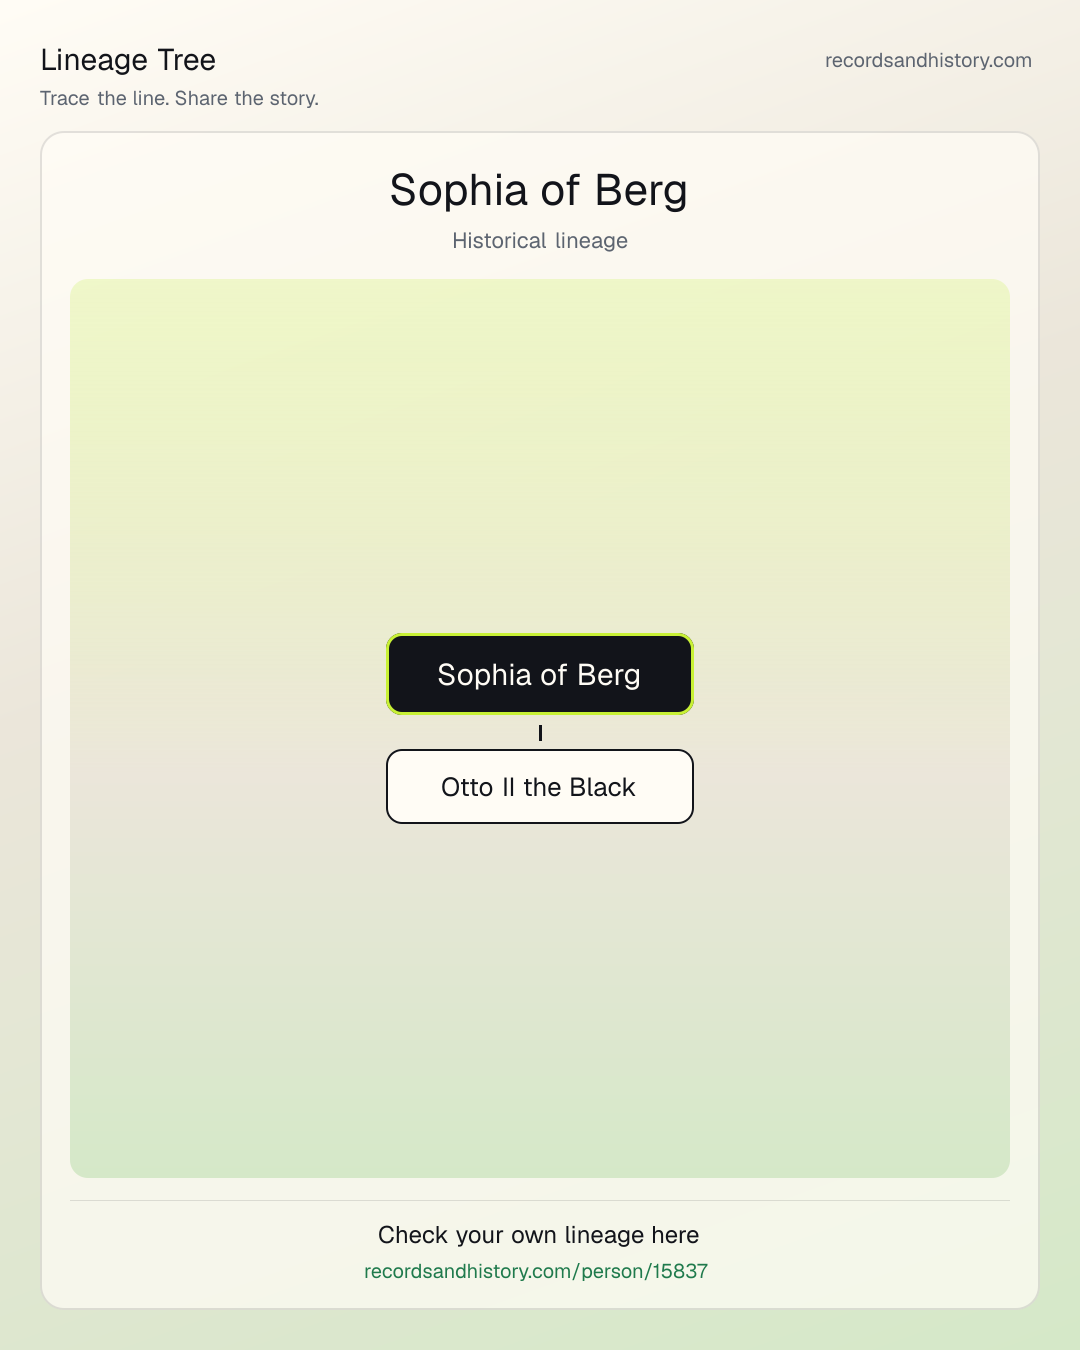Image resolution: width=1080 pixels, height=1350 pixels.
Task: Click the person ID 15837 in the footer link
Action: click(x=680, y=1271)
